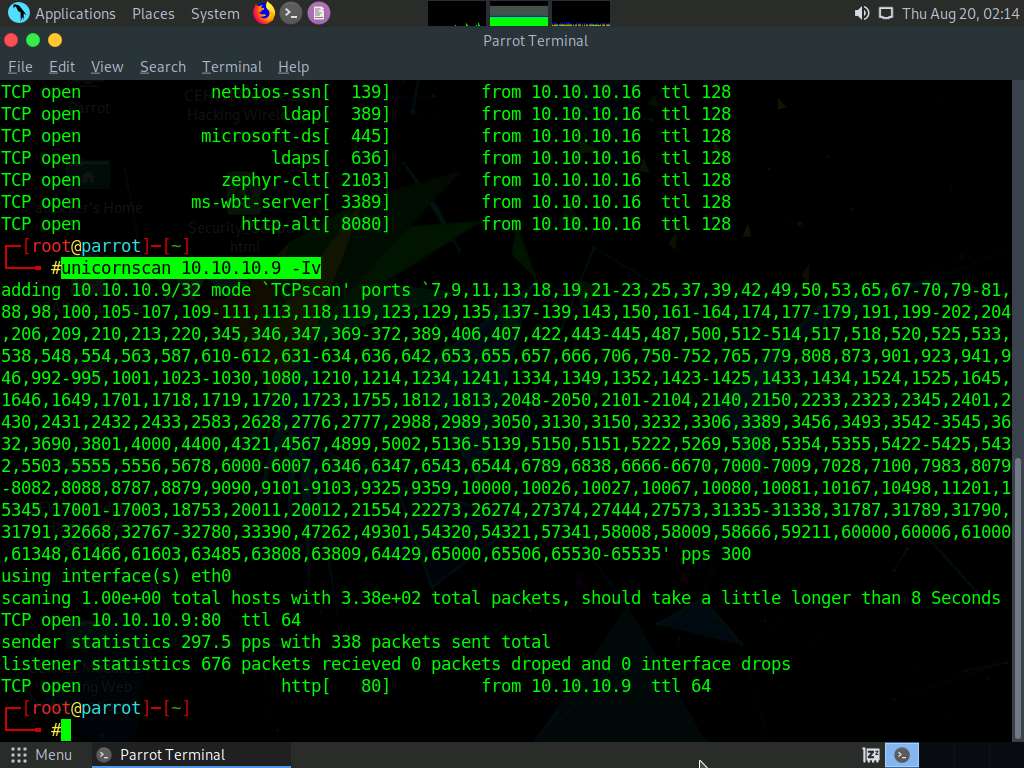Click the 'TCP open 10.10.10.9:80 ttl 64' line

click(x=151, y=620)
